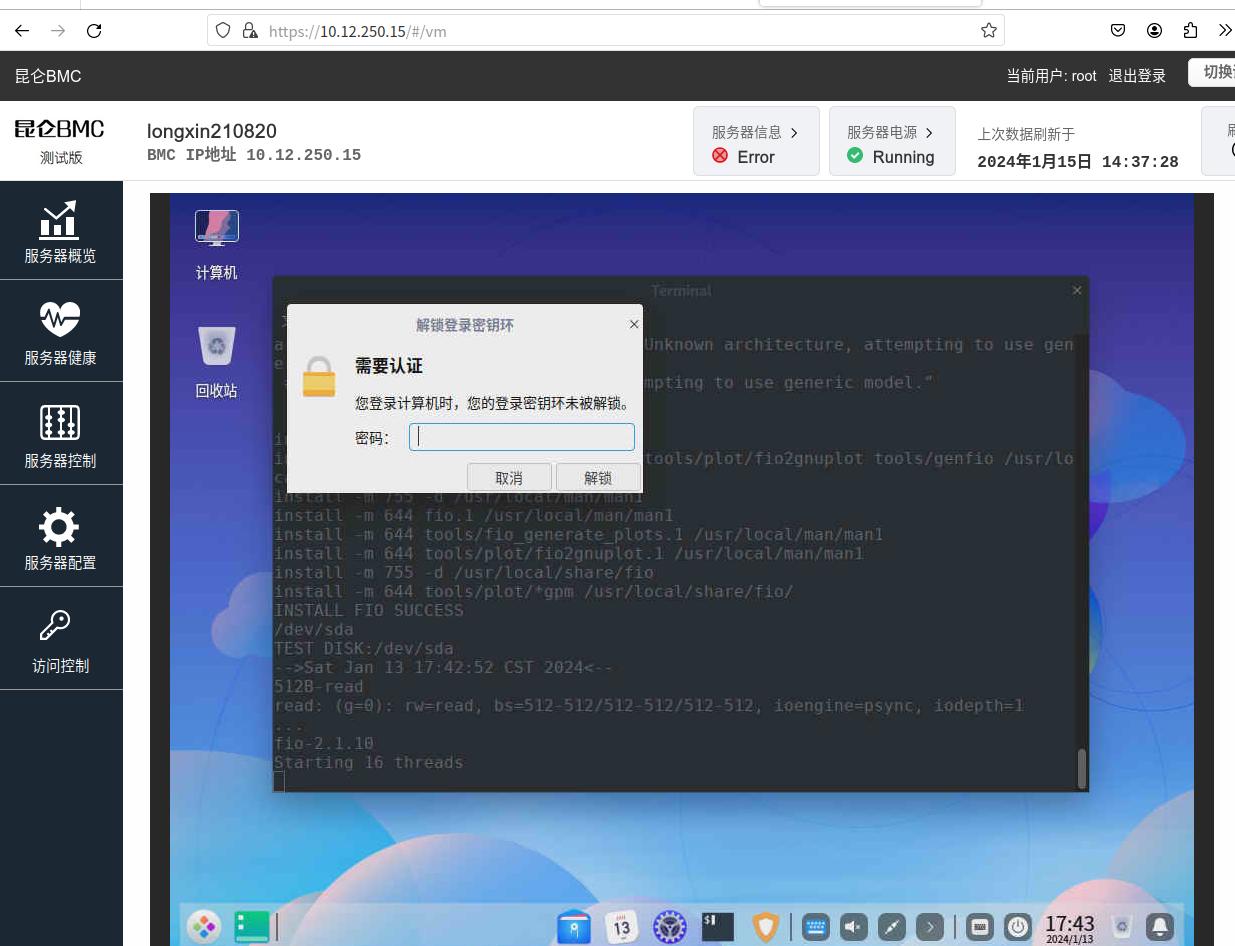The height and width of the screenshot is (946, 1235).
Task: Open the terminal icon in the remote taskbar
Action: (718, 927)
